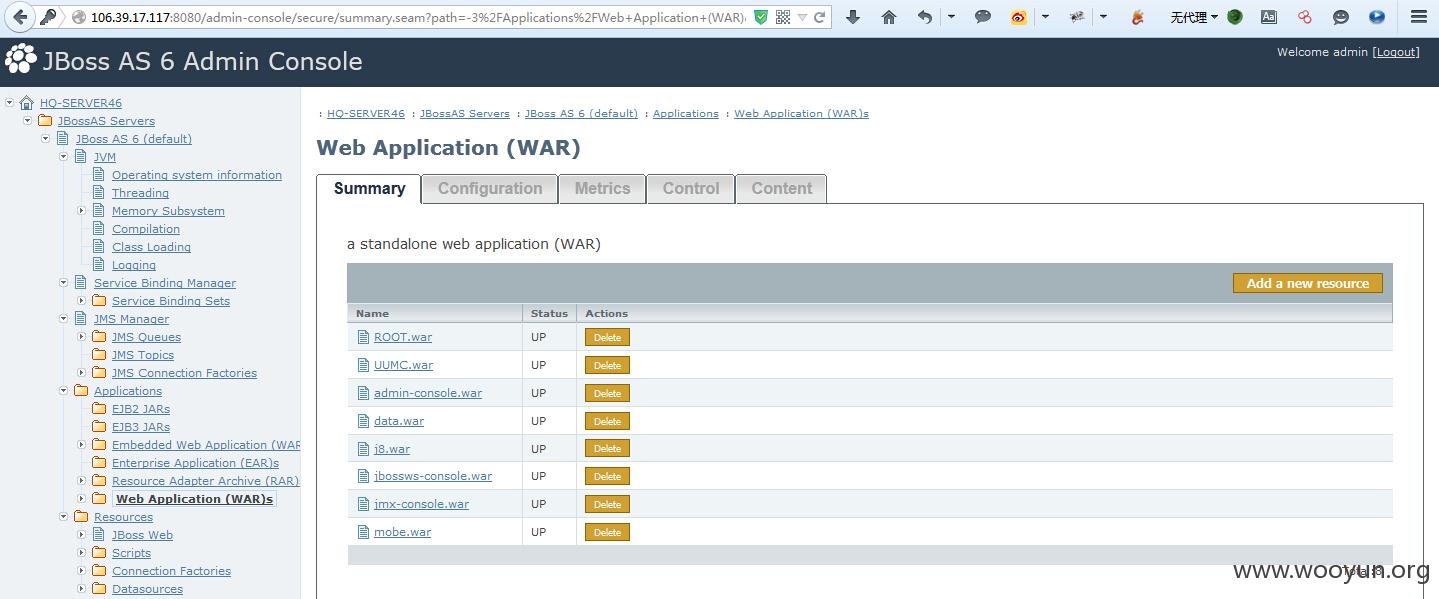
Task: Open JBoss AS 6 (default) breadcrumb link
Action: 581,113
